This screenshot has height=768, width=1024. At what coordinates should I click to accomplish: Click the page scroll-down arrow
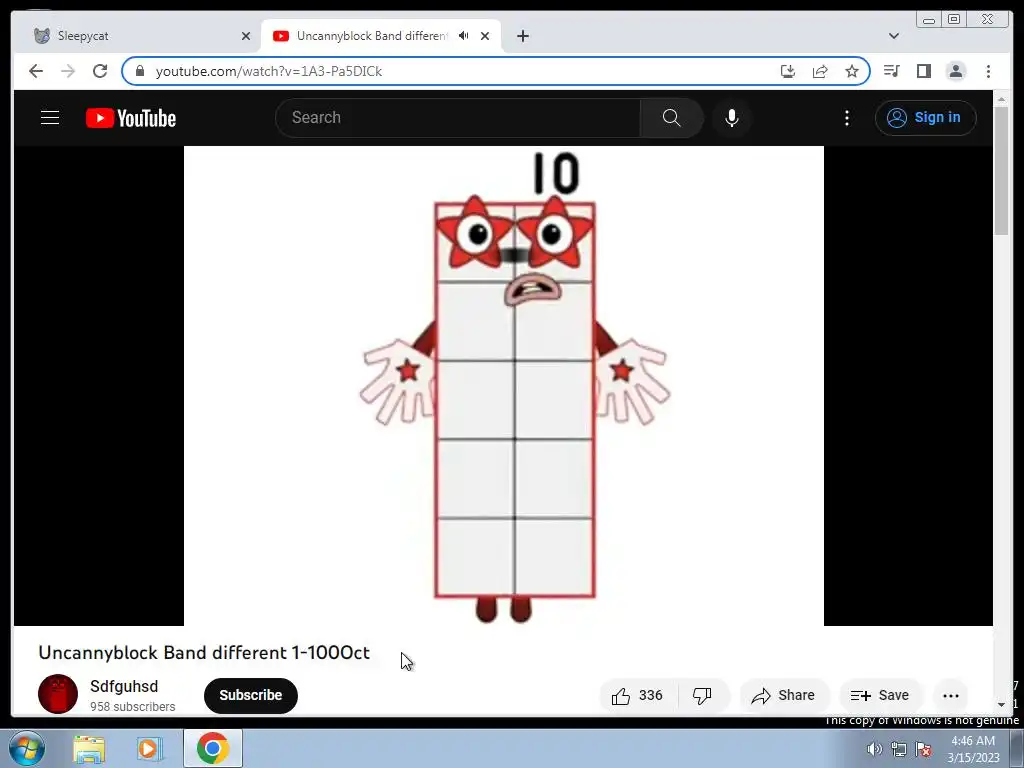(1001, 705)
